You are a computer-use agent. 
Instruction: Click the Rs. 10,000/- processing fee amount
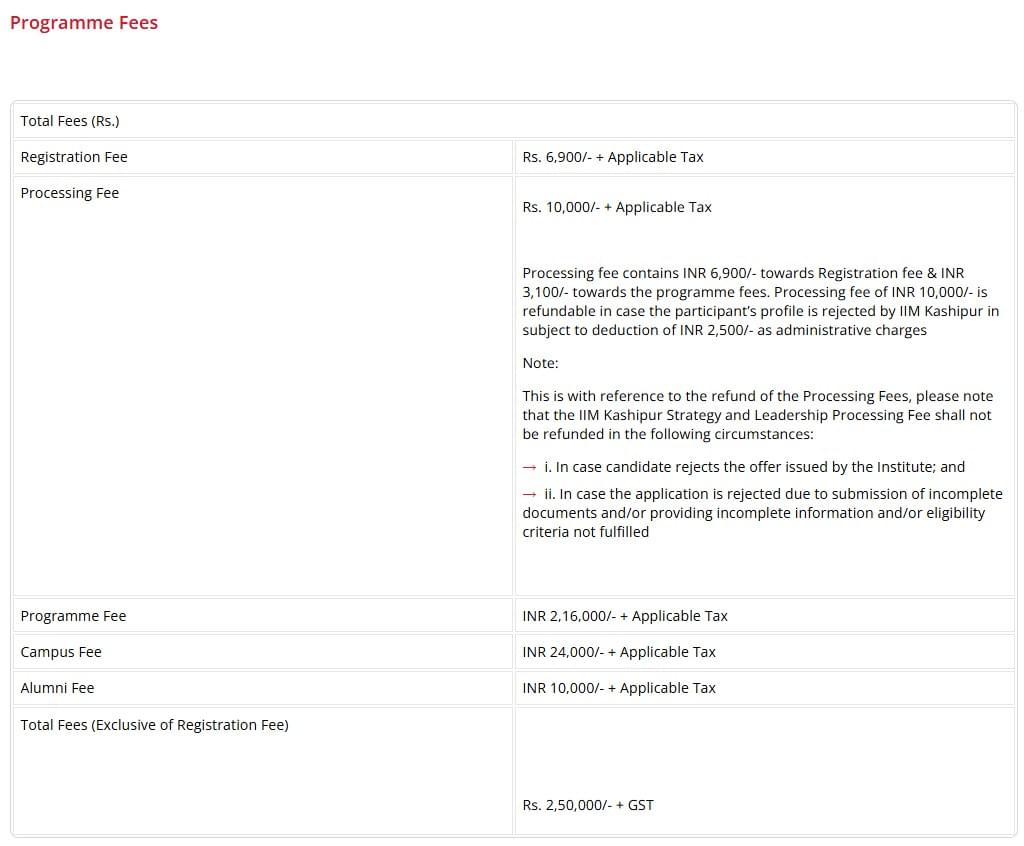(616, 207)
